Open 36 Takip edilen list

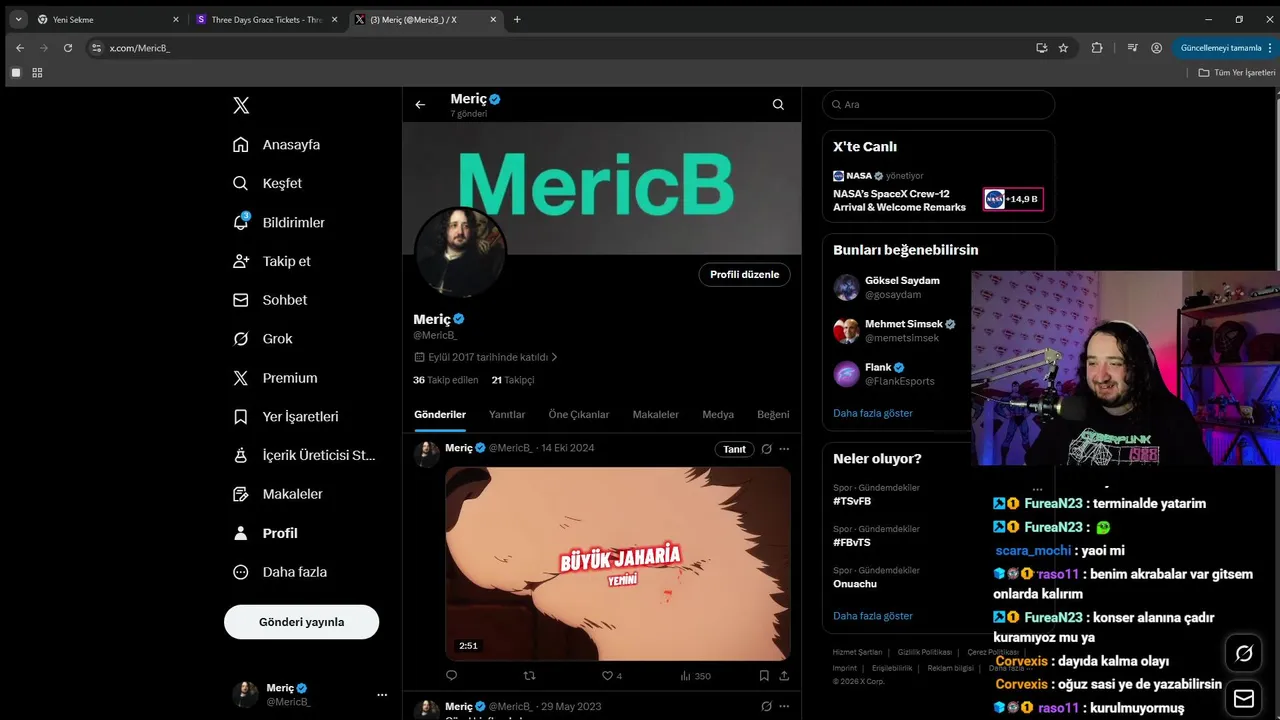pos(446,380)
